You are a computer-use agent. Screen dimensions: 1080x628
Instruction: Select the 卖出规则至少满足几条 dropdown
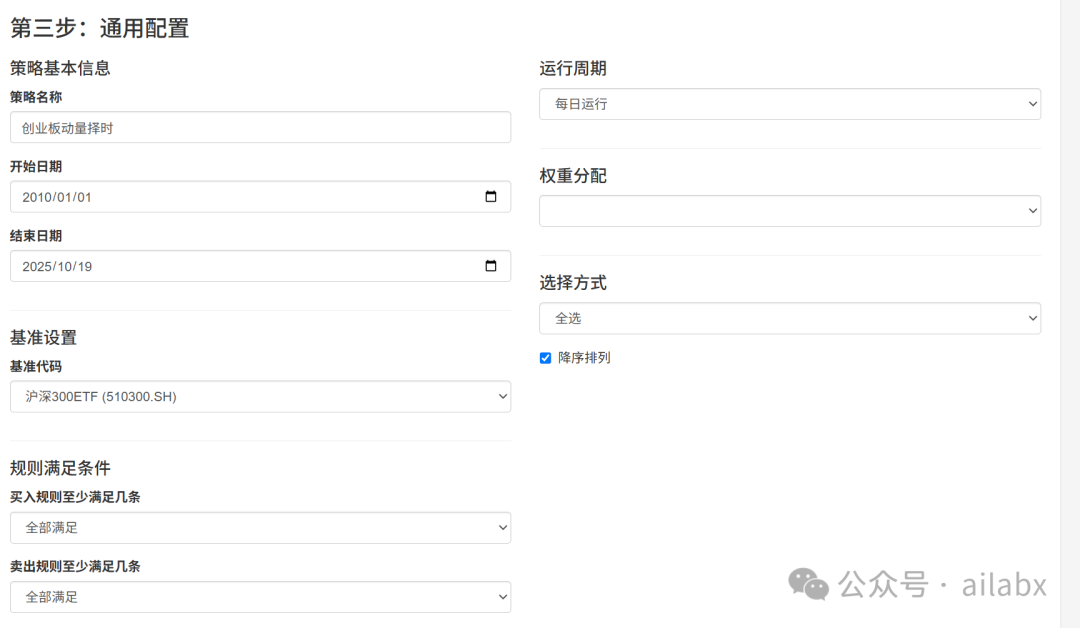pos(260,597)
